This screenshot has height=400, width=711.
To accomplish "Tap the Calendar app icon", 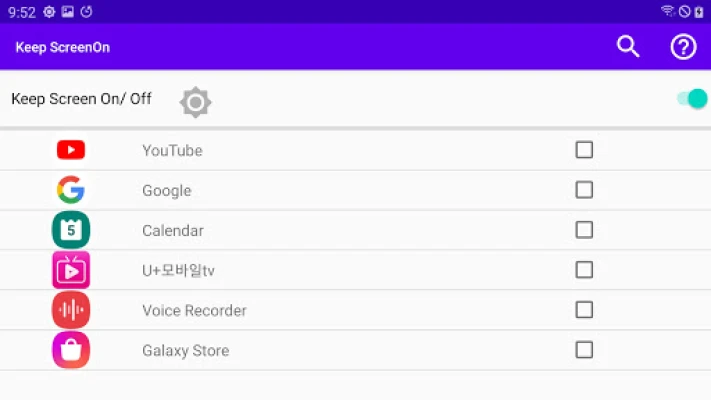I will click(x=71, y=229).
